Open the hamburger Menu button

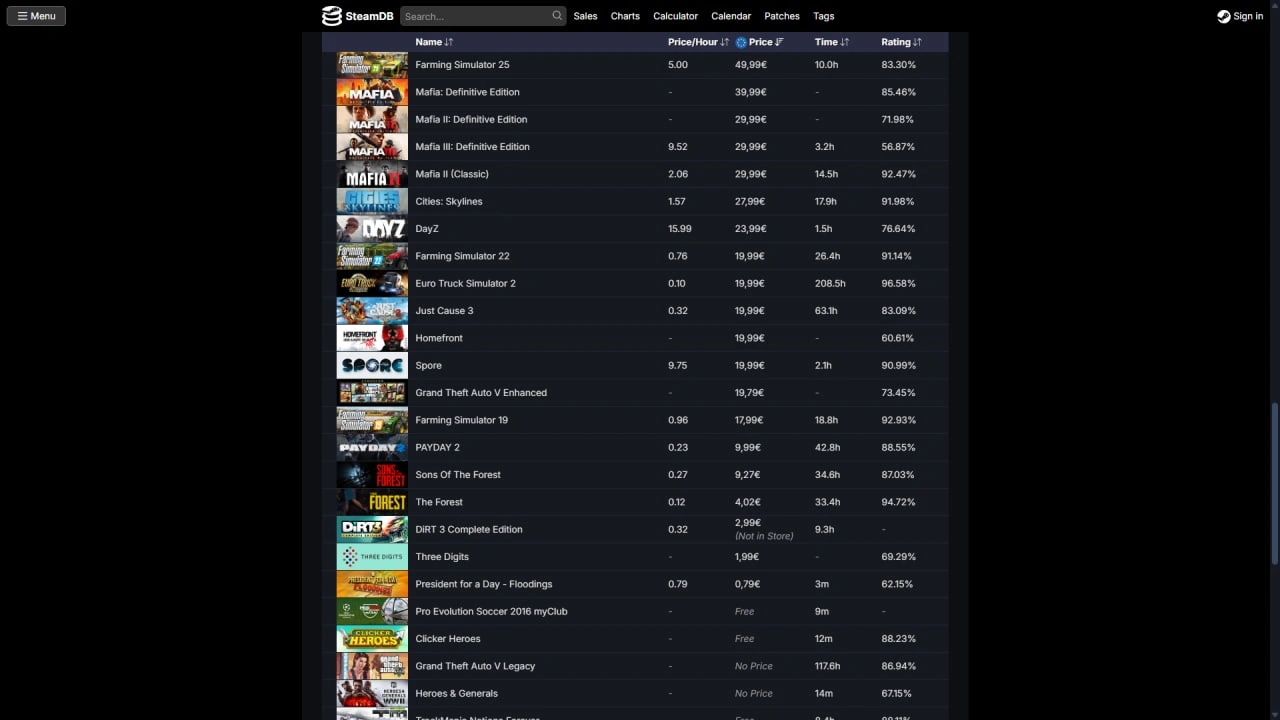tap(36, 16)
